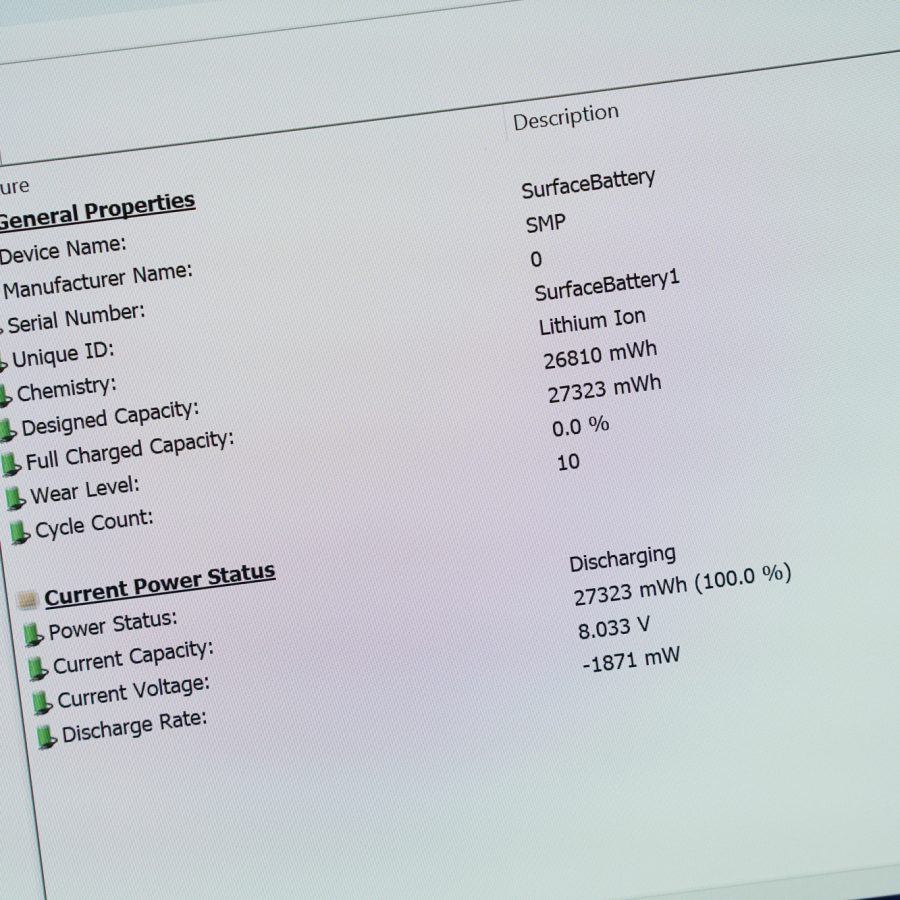900x900 pixels.
Task: Click the battery icon beside Power Status
Action: coord(33,635)
